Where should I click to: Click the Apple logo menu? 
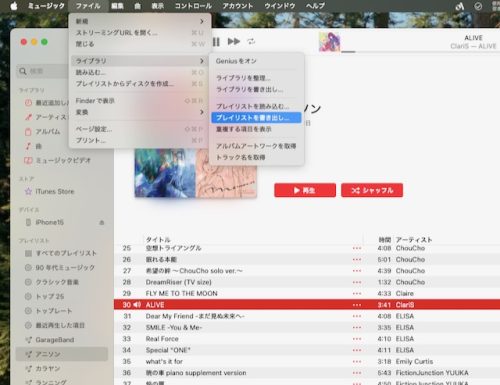pos(14,6)
